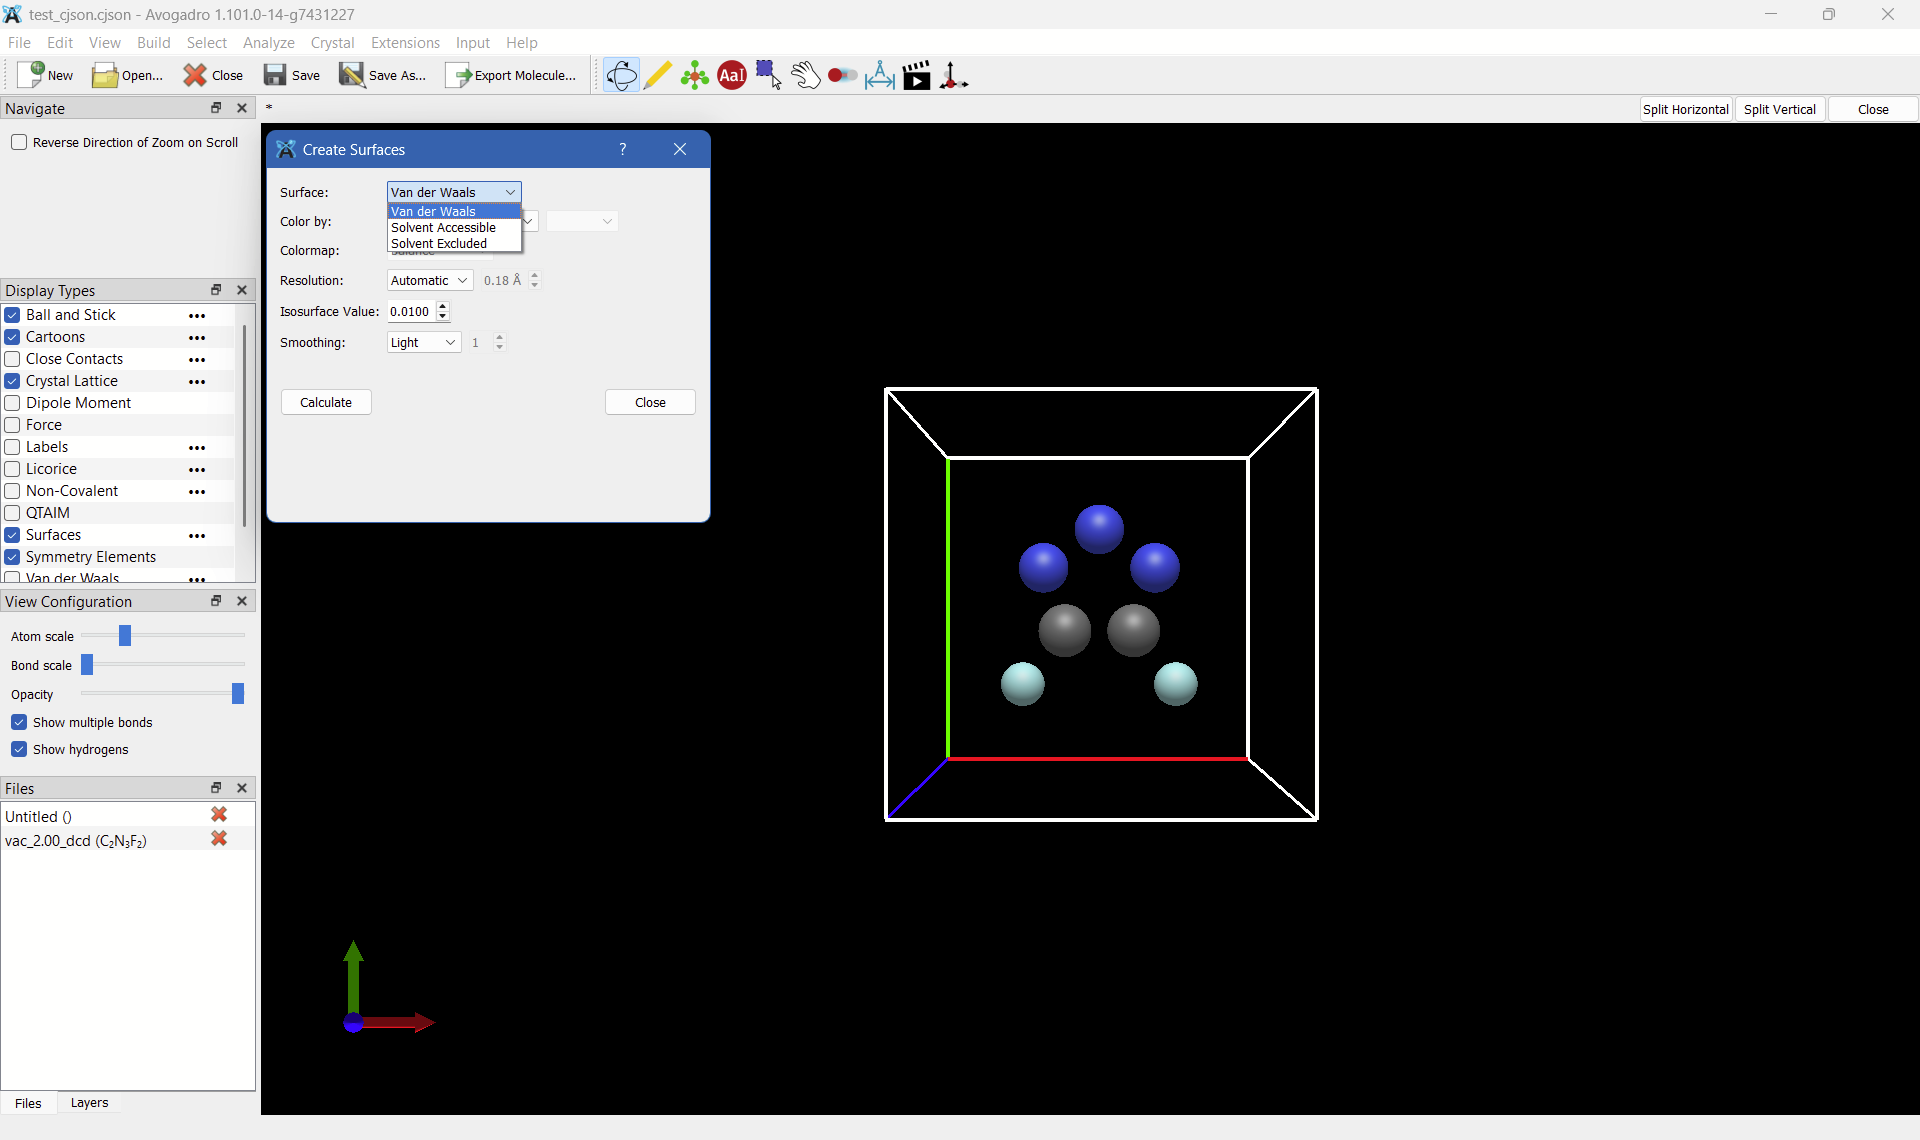Select the Template tool icon
This screenshot has width=1920, height=1140.
click(x=694, y=75)
